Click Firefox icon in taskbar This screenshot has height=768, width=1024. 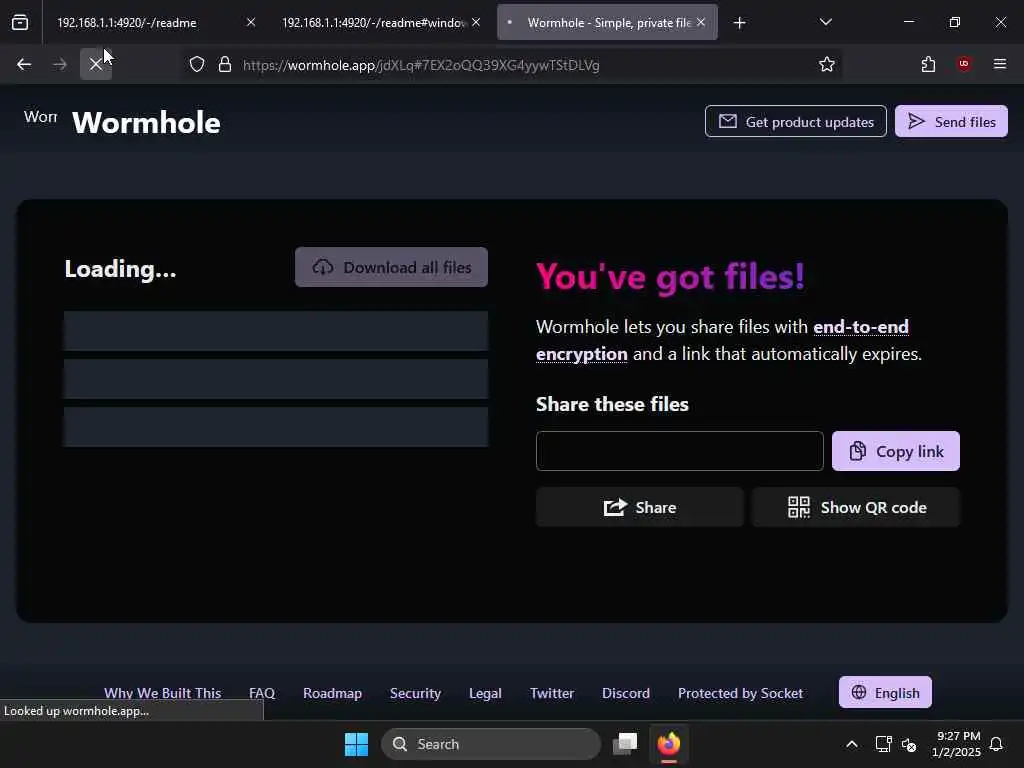pos(669,744)
